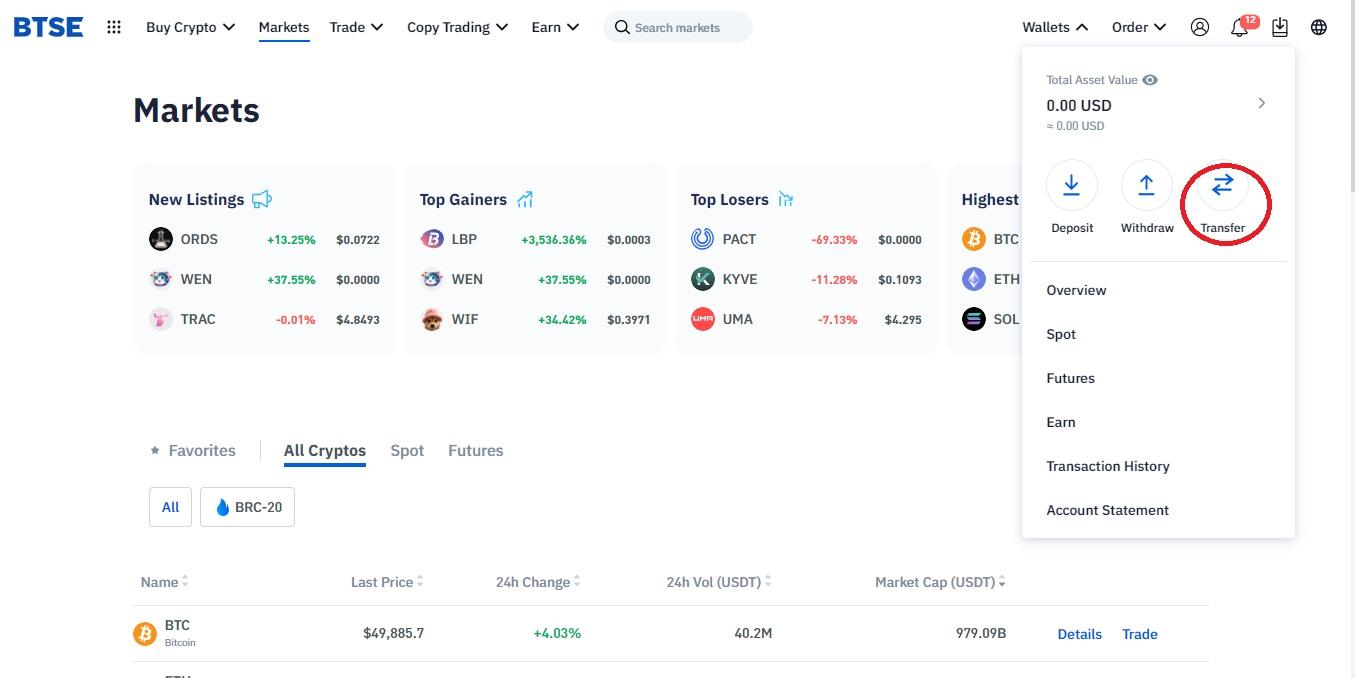The image size is (1355, 678).
Task: Expand the Trade dropdown menu
Action: tap(356, 27)
